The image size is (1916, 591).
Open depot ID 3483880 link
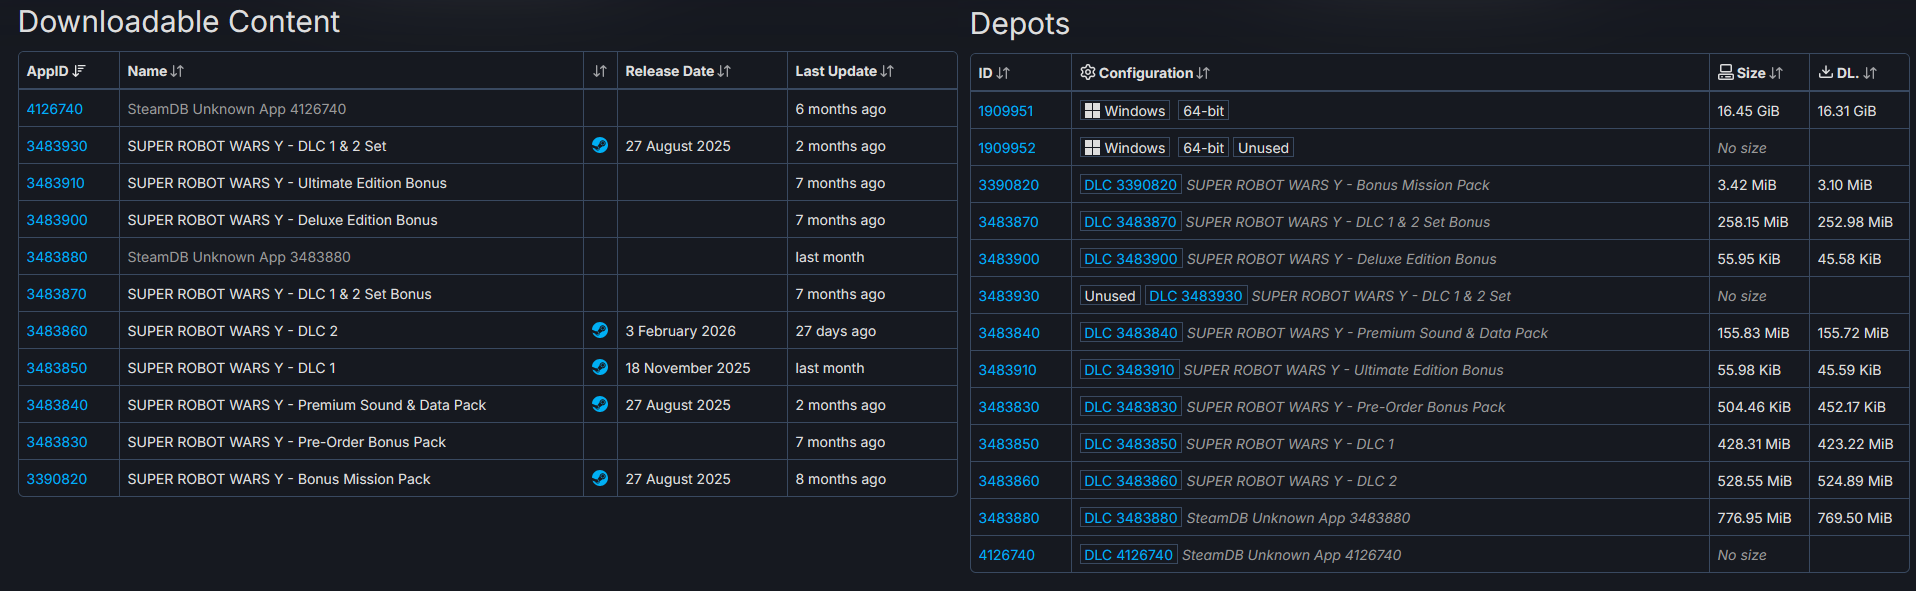[x=1009, y=518]
